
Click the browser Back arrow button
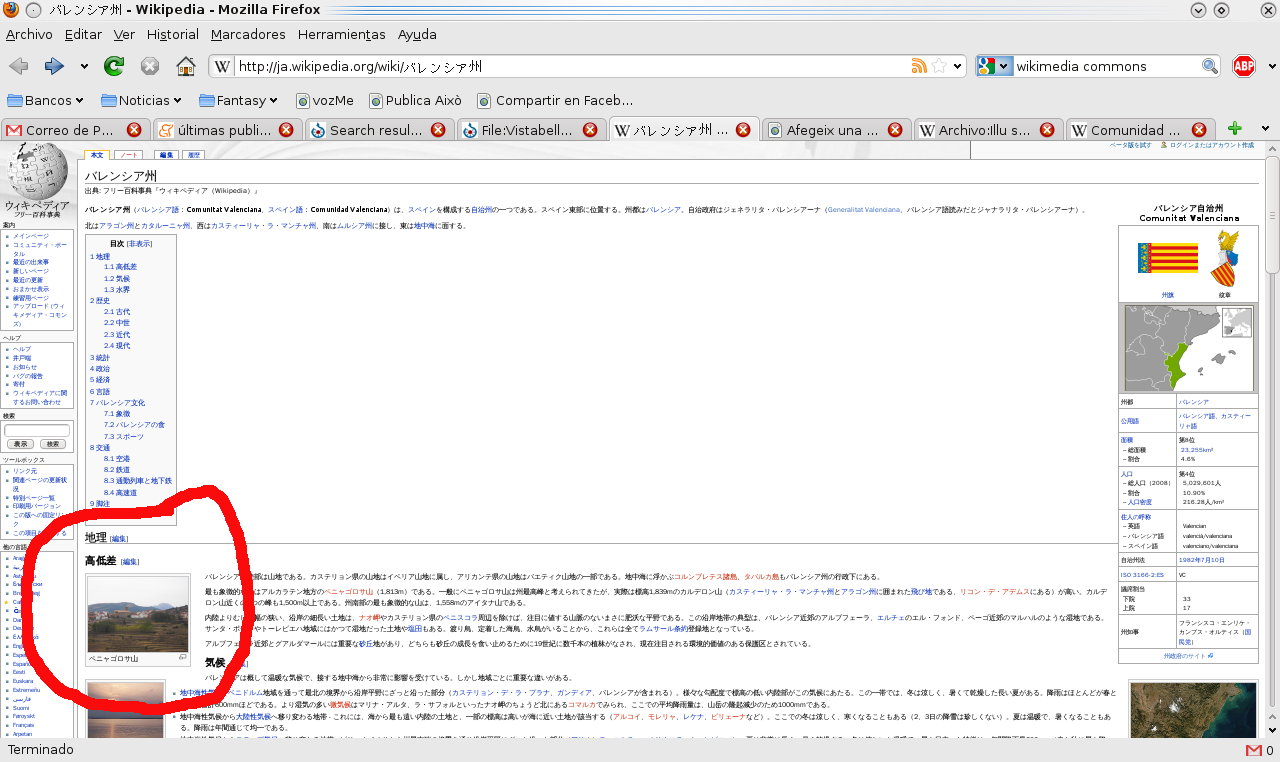click(18, 66)
